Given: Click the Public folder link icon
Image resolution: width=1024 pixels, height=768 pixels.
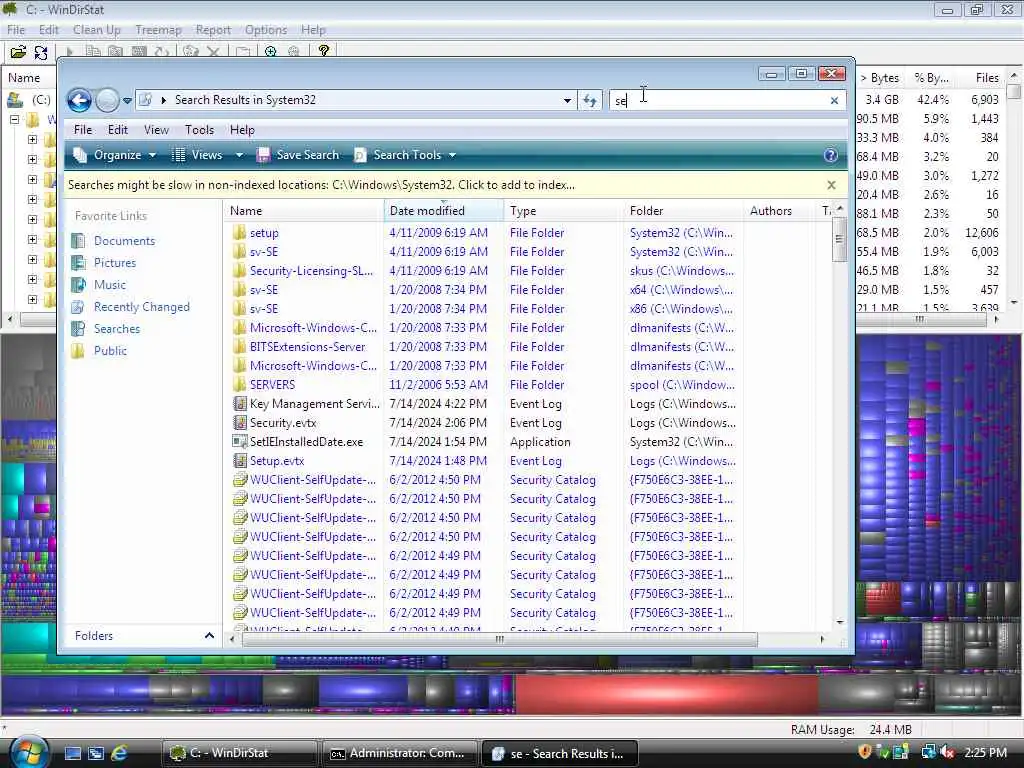Looking at the screenshot, I should [x=78, y=351].
